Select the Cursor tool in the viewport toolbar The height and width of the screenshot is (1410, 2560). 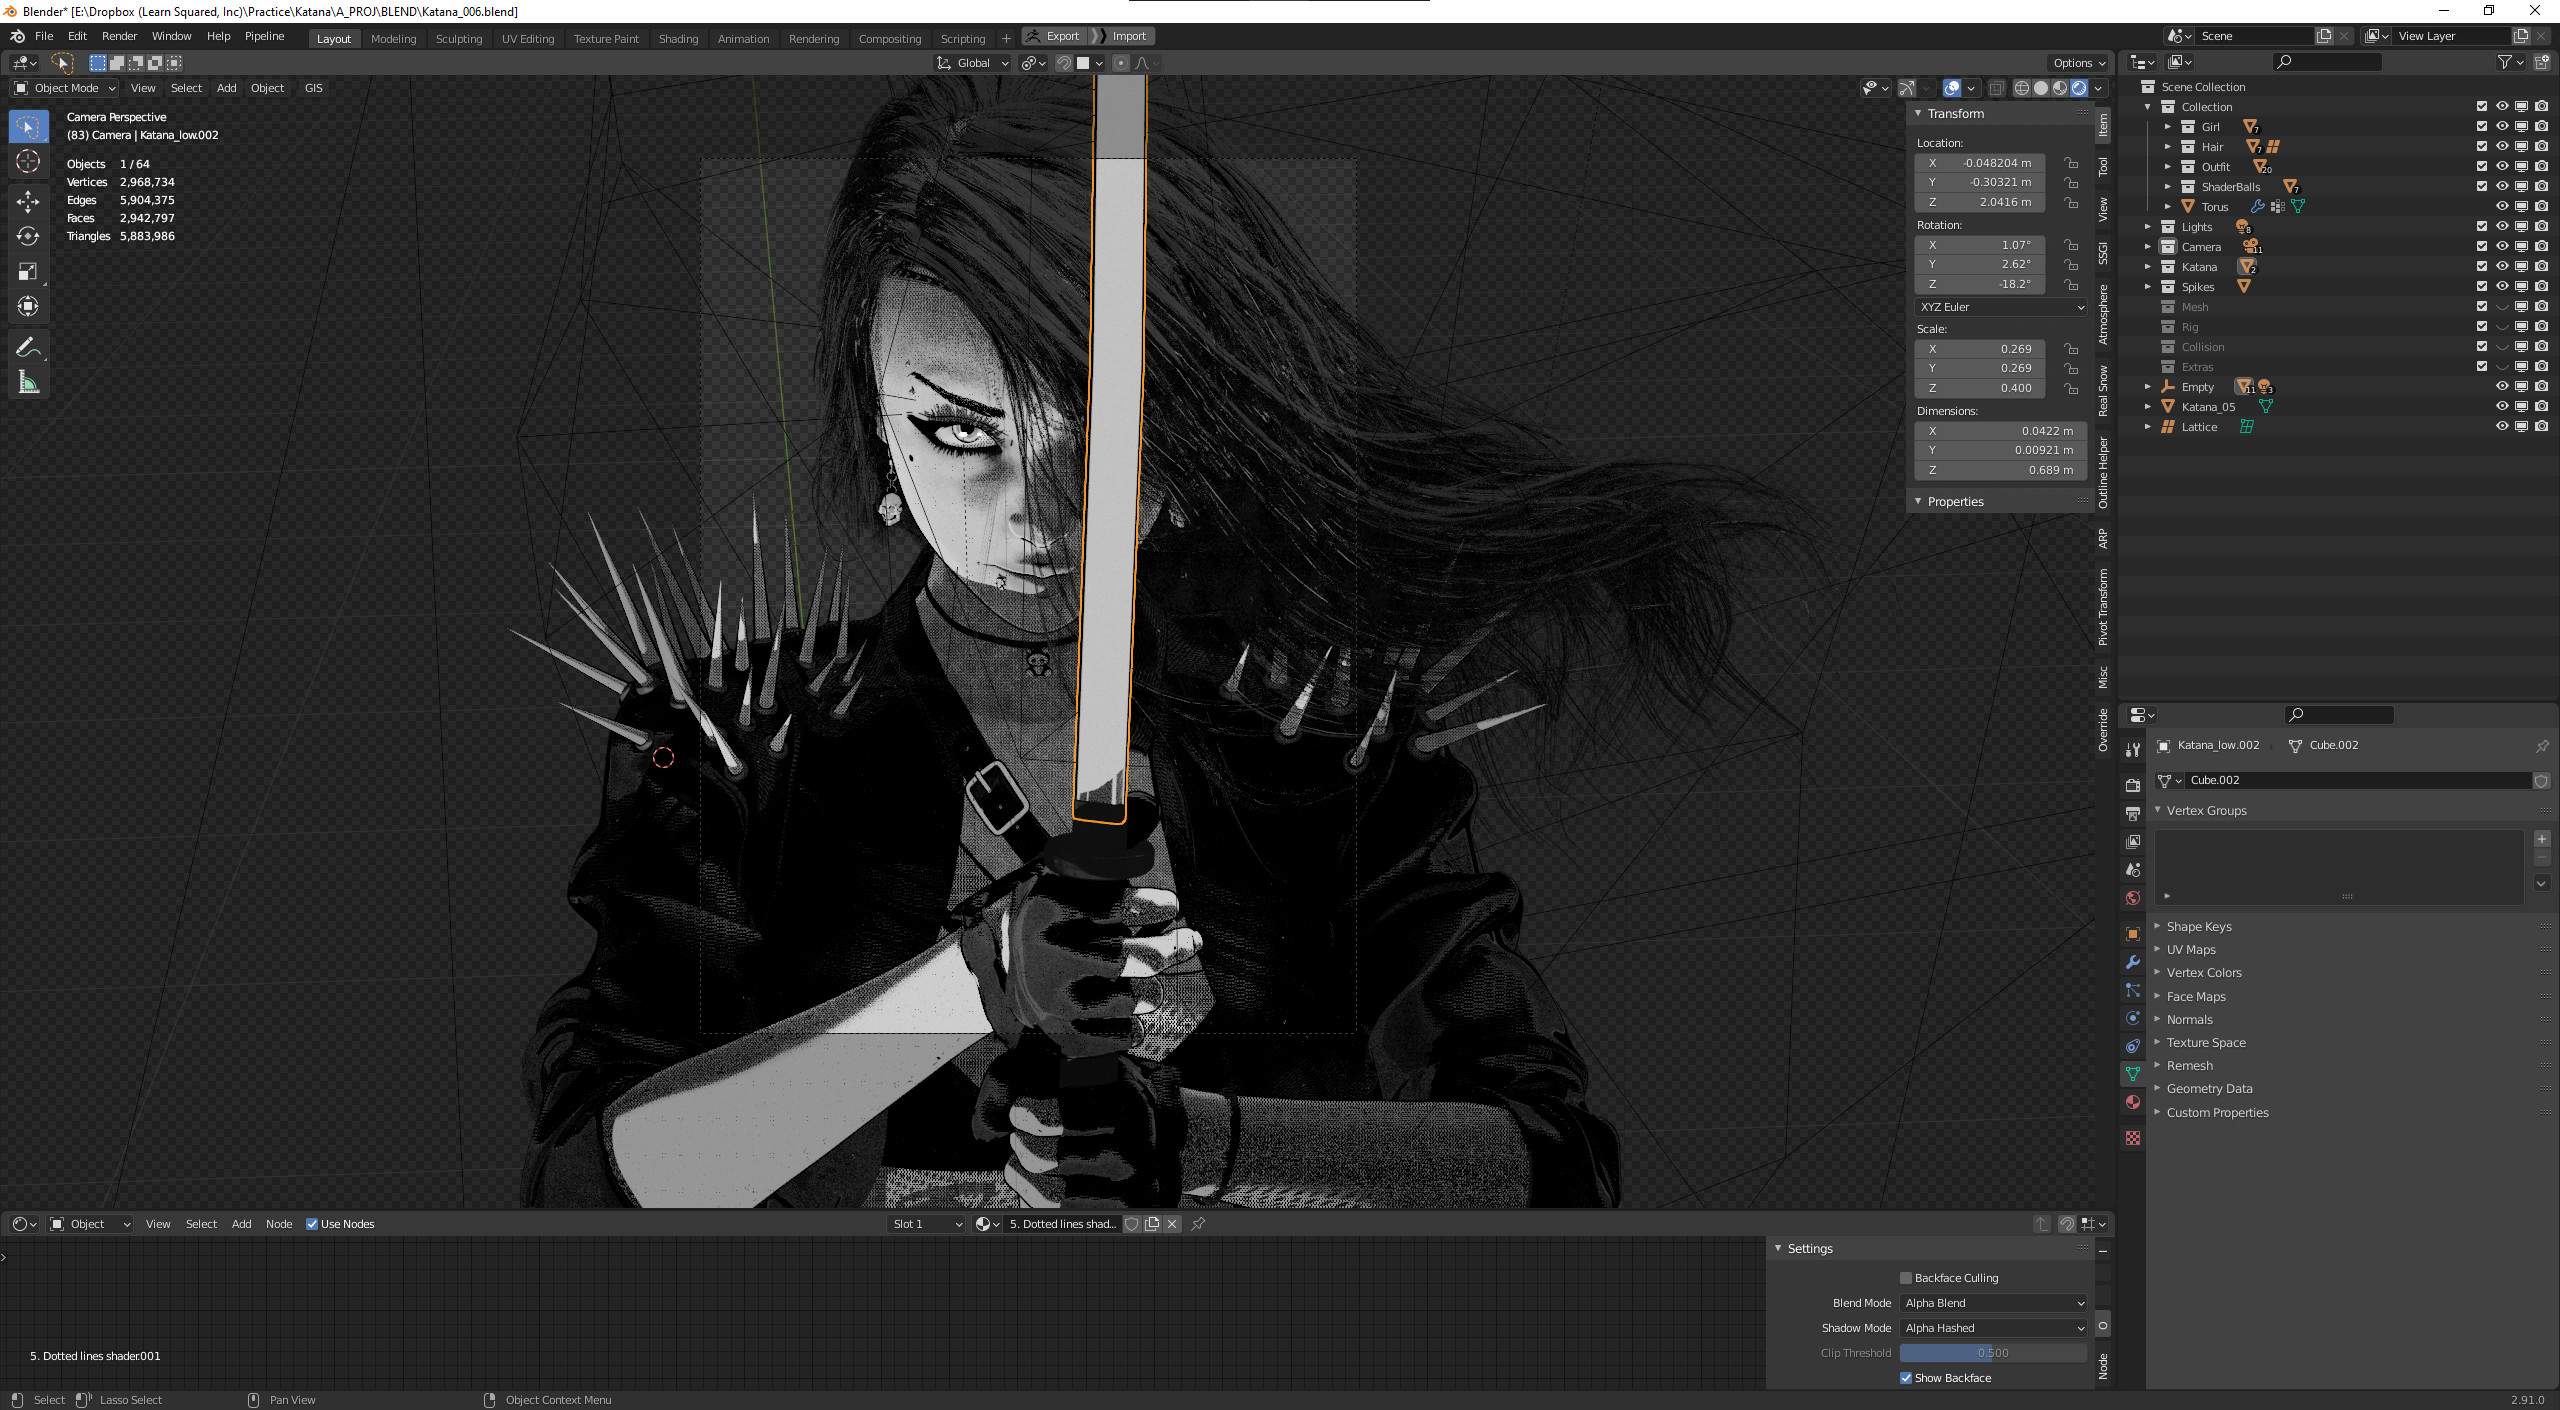(x=28, y=161)
